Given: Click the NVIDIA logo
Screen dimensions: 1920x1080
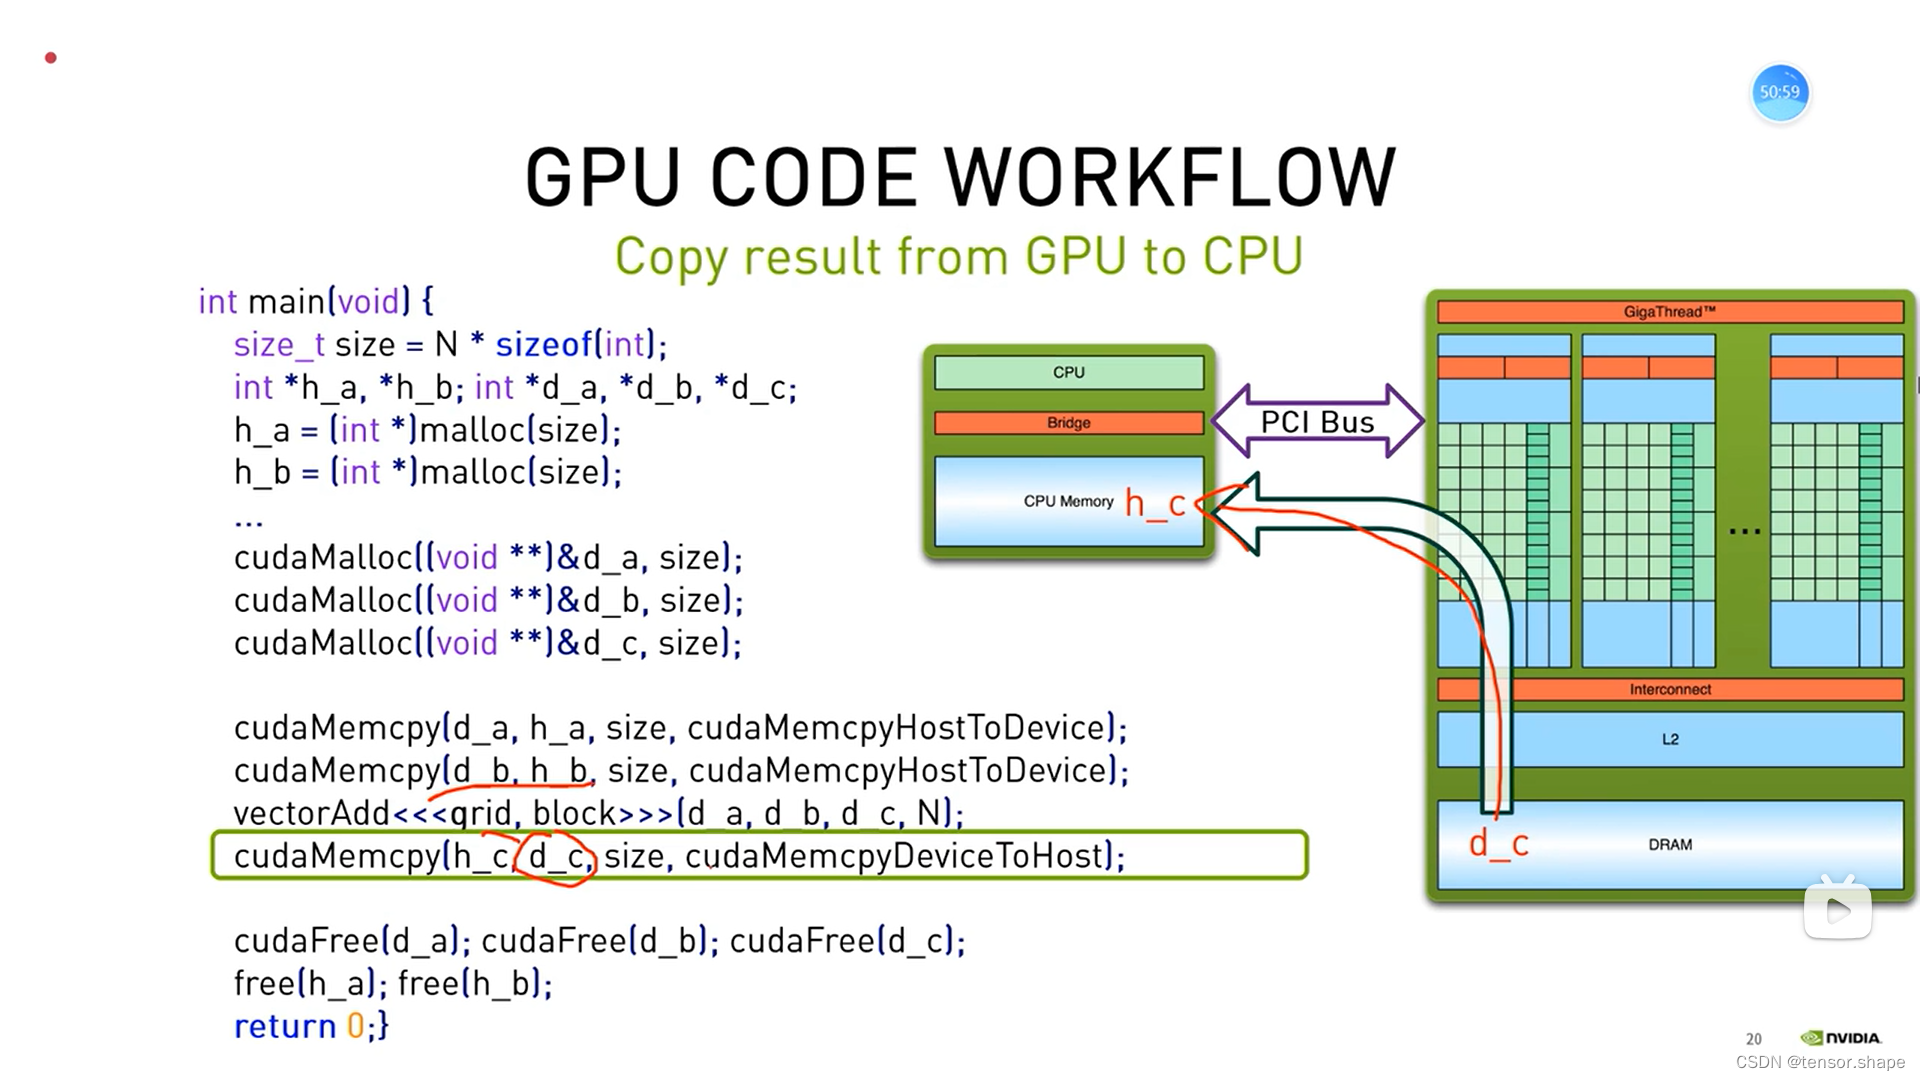Looking at the screenshot, I should (1841, 1038).
